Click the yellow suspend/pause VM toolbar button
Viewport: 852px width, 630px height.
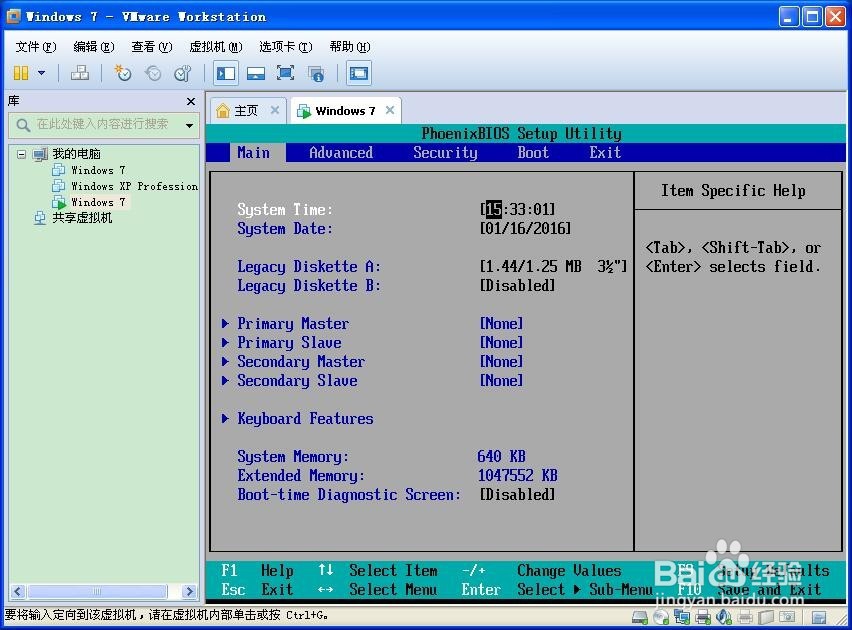[21, 73]
